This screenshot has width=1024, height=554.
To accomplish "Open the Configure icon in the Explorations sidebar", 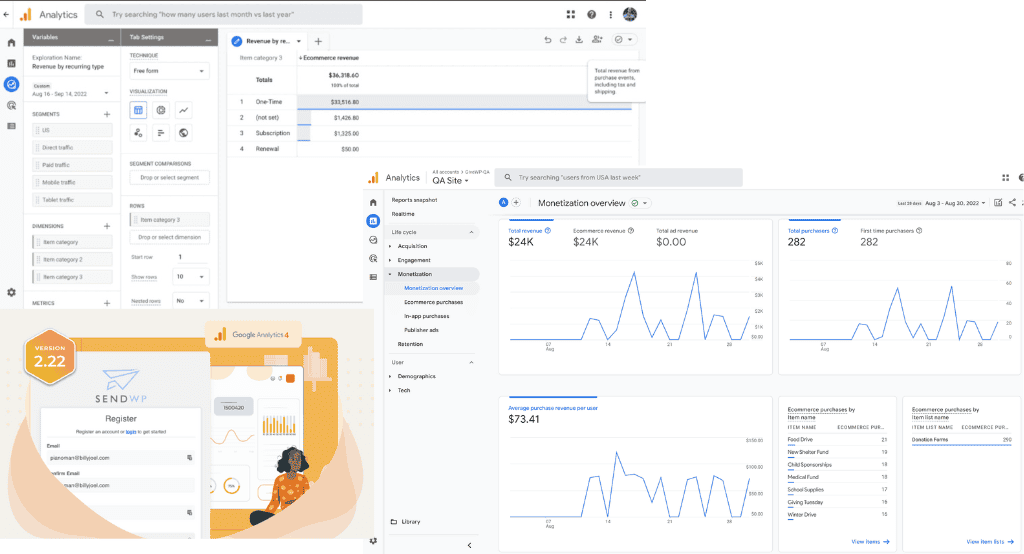I will coord(11,126).
